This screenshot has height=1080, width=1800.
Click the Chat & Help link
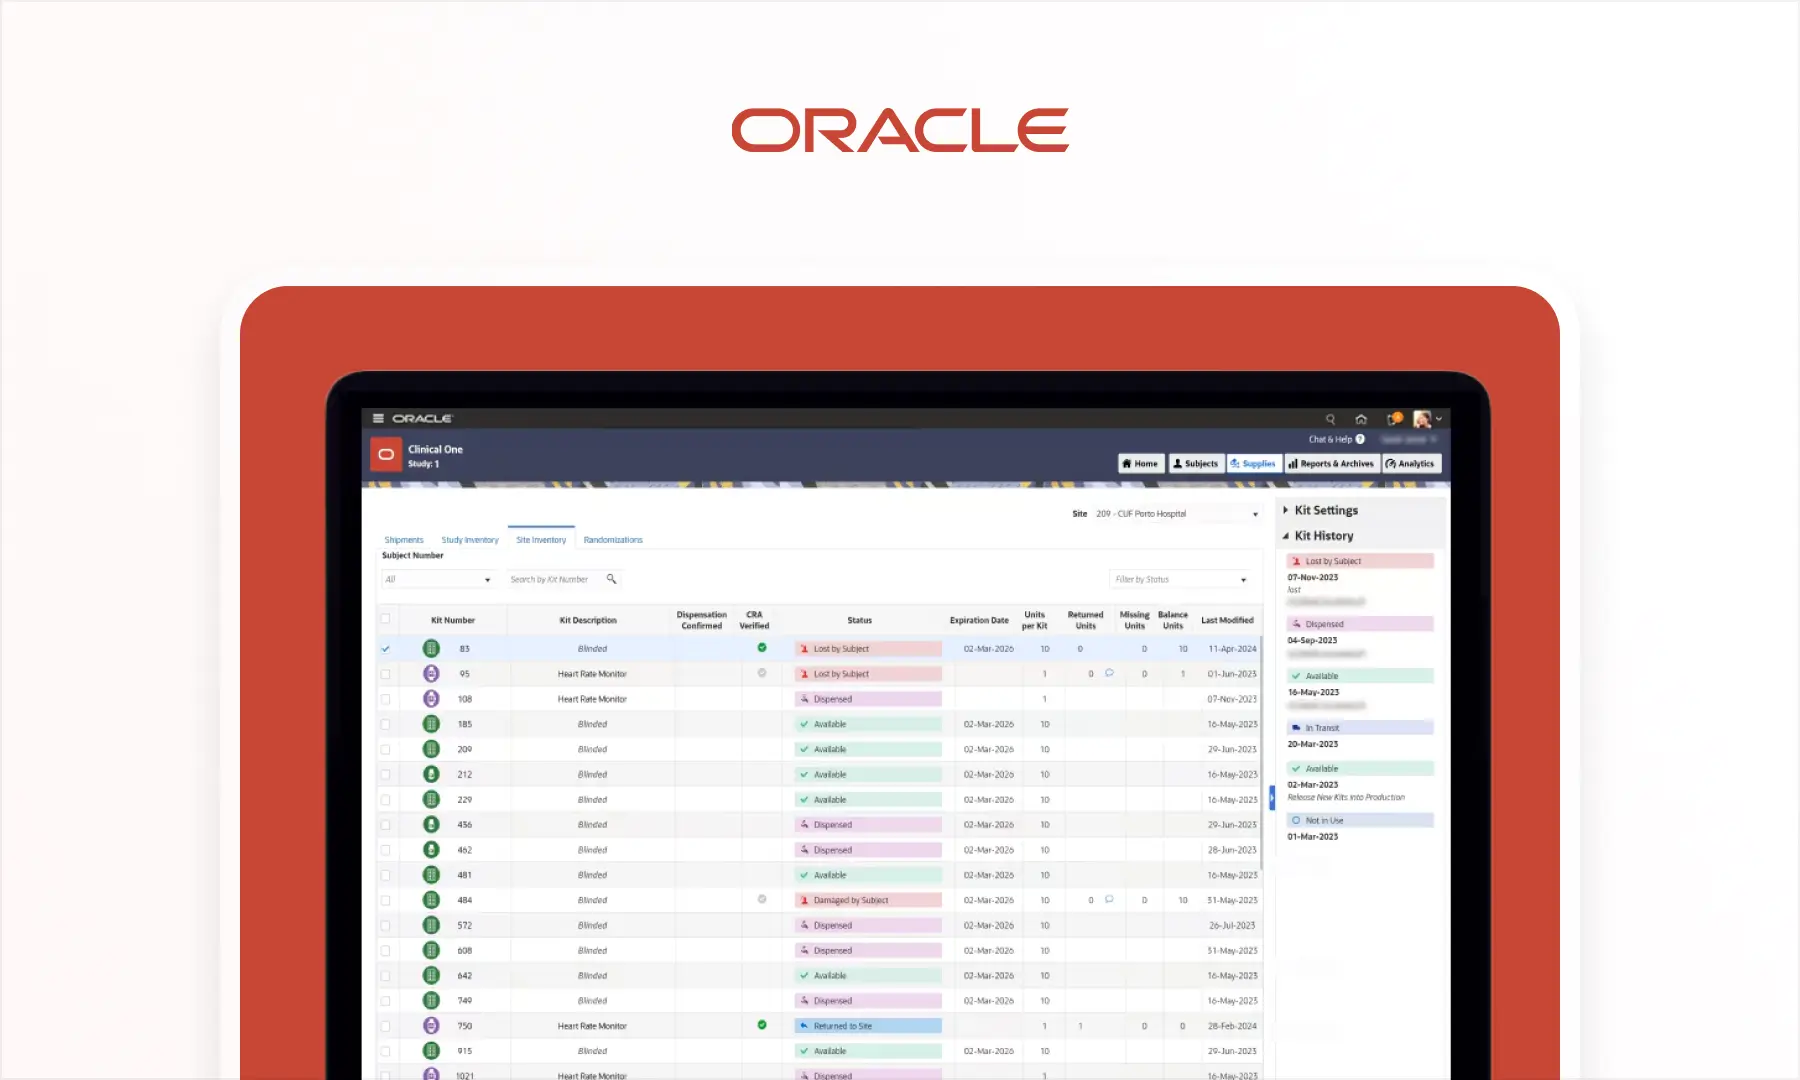1330,439
